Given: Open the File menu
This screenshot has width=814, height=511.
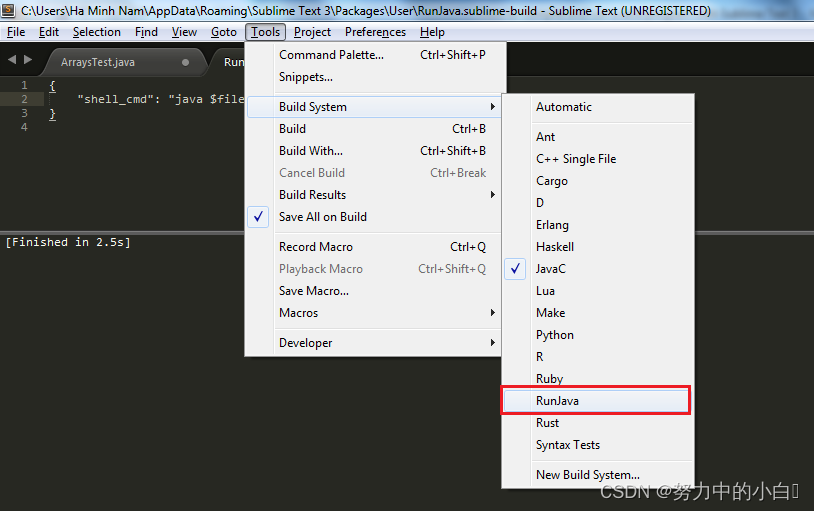Looking at the screenshot, I should coord(16,32).
